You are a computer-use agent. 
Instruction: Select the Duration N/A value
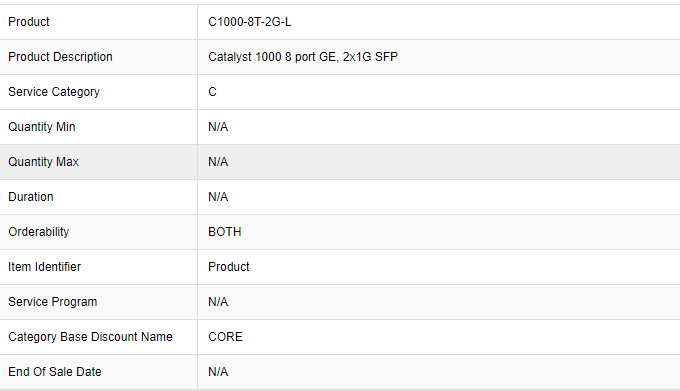(x=218, y=197)
